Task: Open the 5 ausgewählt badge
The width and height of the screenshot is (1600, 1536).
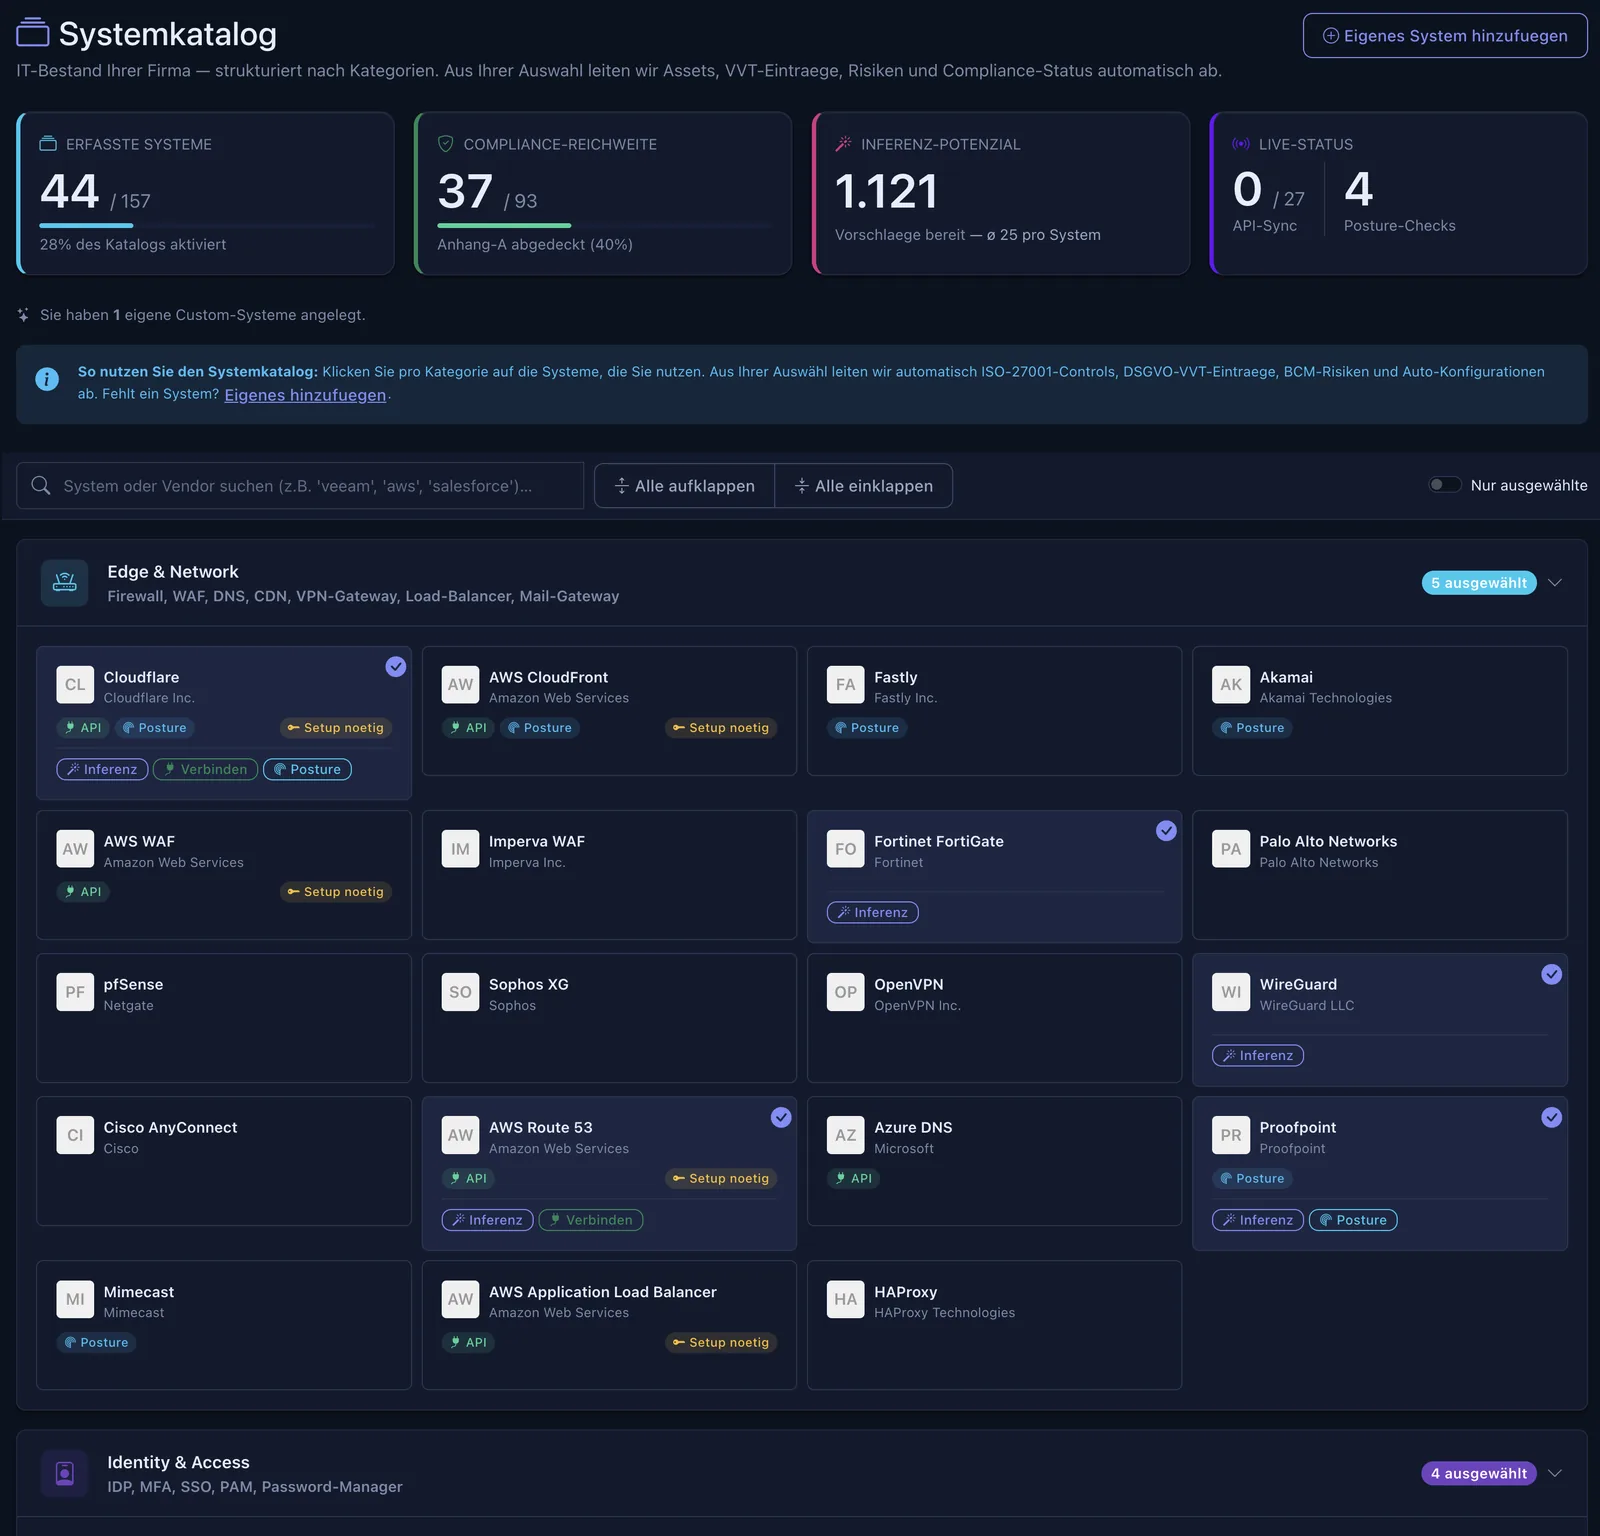Action: [1479, 583]
